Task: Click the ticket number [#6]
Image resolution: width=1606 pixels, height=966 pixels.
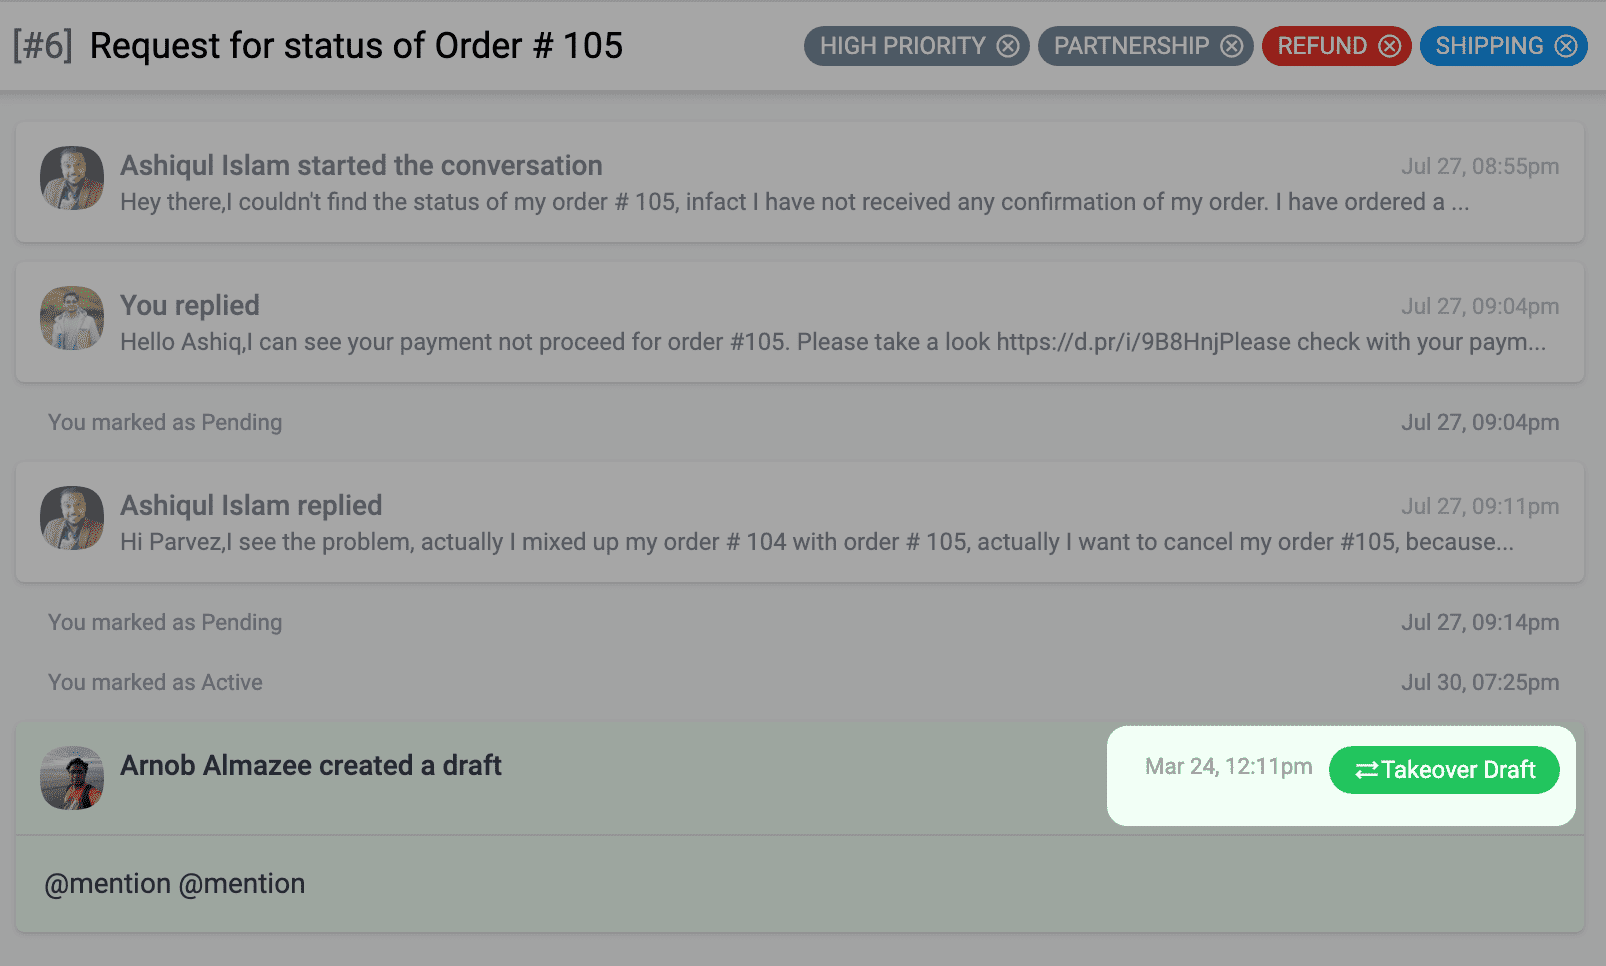Action: tap(43, 46)
